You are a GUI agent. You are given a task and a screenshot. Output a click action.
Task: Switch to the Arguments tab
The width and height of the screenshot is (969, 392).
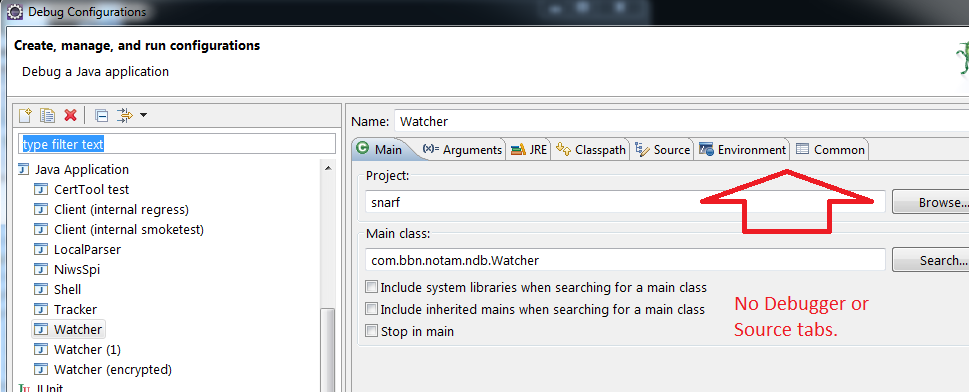tap(462, 150)
